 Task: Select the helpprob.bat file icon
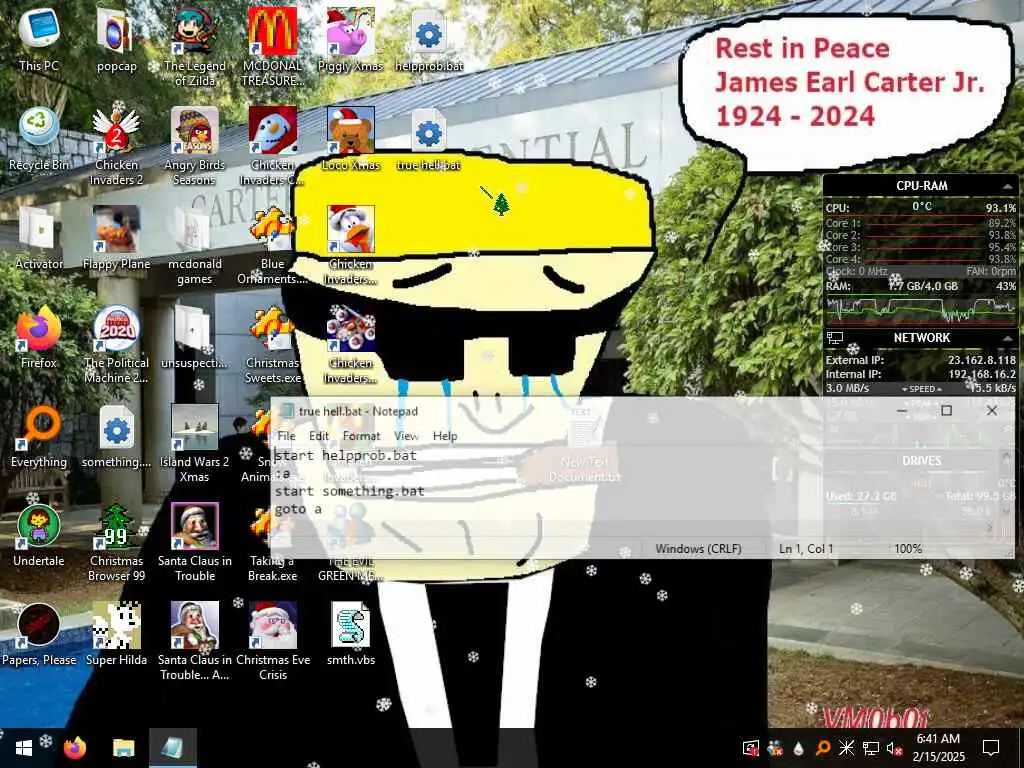[429, 39]
